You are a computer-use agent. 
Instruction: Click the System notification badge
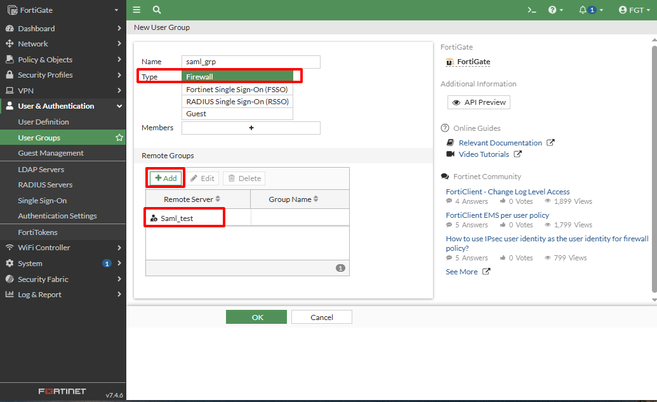coord(107,263)
